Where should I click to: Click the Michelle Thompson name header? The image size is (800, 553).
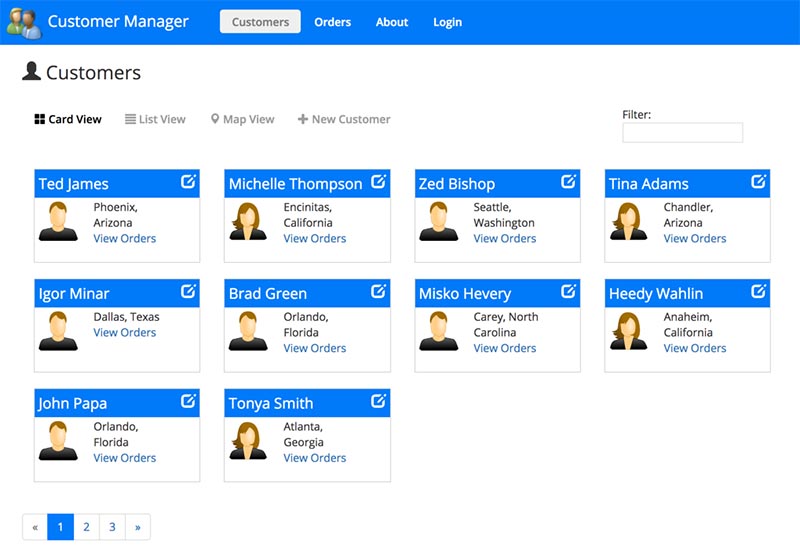[295, 184]
